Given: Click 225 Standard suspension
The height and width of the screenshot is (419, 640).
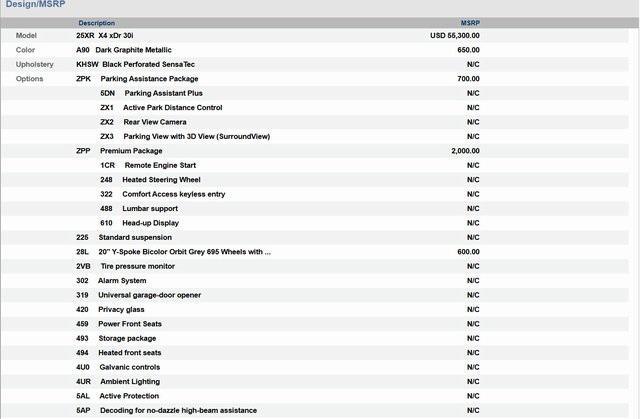Looking at the screenshot, I should (x=124, y=237).
